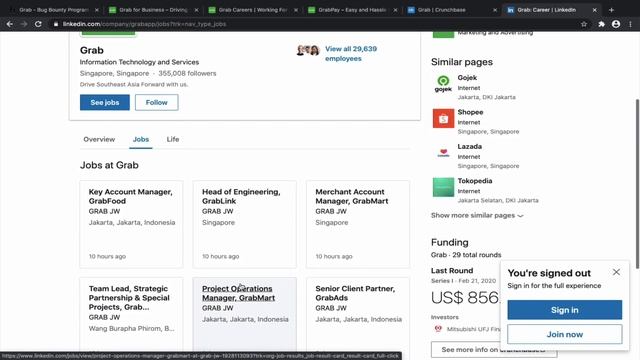Follow Grab with the Follow button
640x360 pixels.
tap(157, 102)
